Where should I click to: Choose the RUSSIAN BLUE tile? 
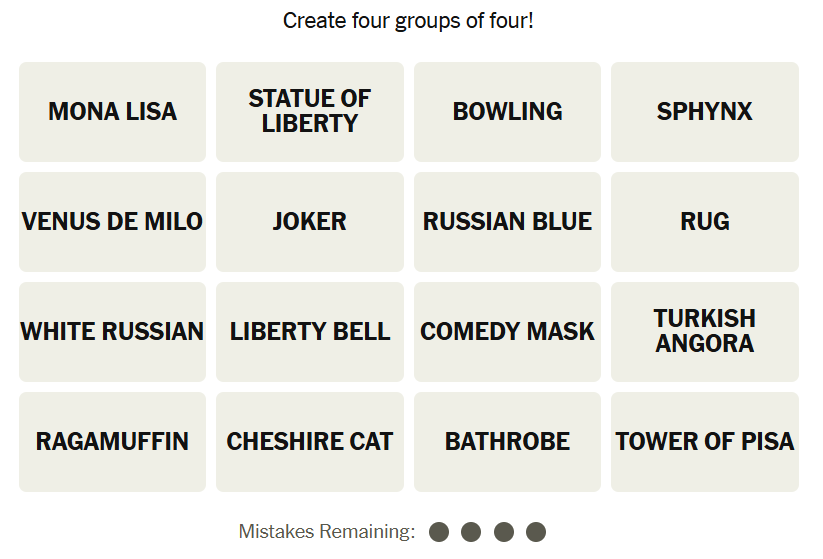coord(507,222)
